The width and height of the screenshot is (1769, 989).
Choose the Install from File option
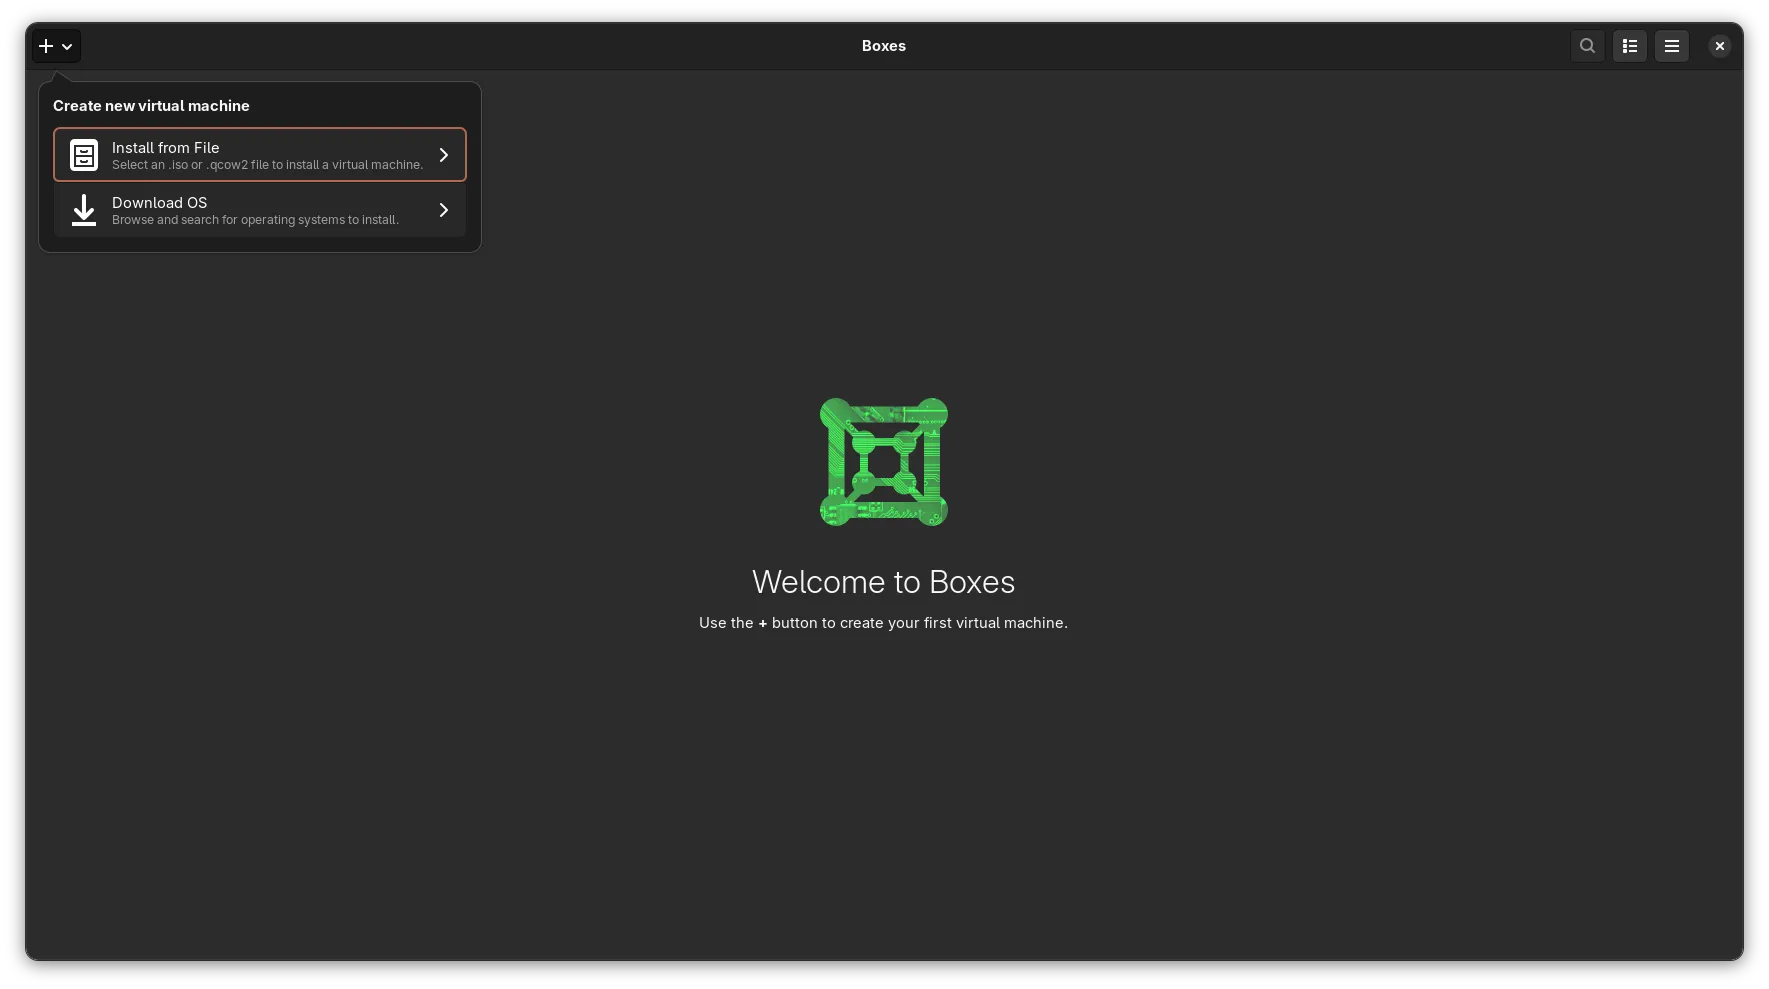(x=260, y=155)
